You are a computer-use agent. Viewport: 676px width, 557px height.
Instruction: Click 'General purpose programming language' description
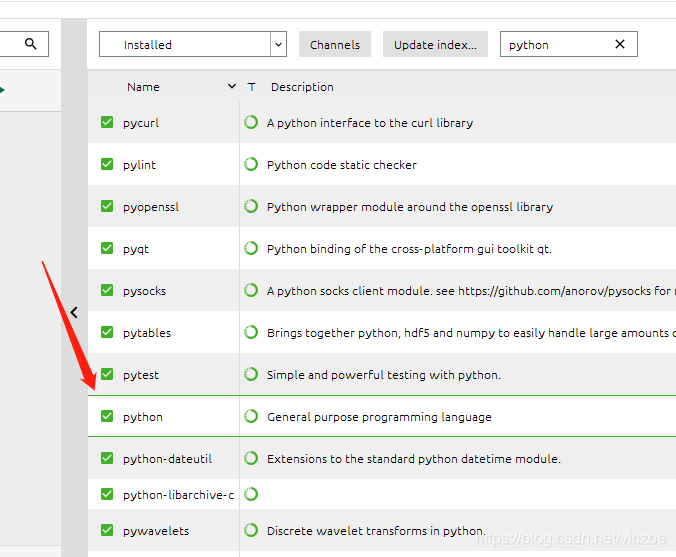click(x=379, y=417)
